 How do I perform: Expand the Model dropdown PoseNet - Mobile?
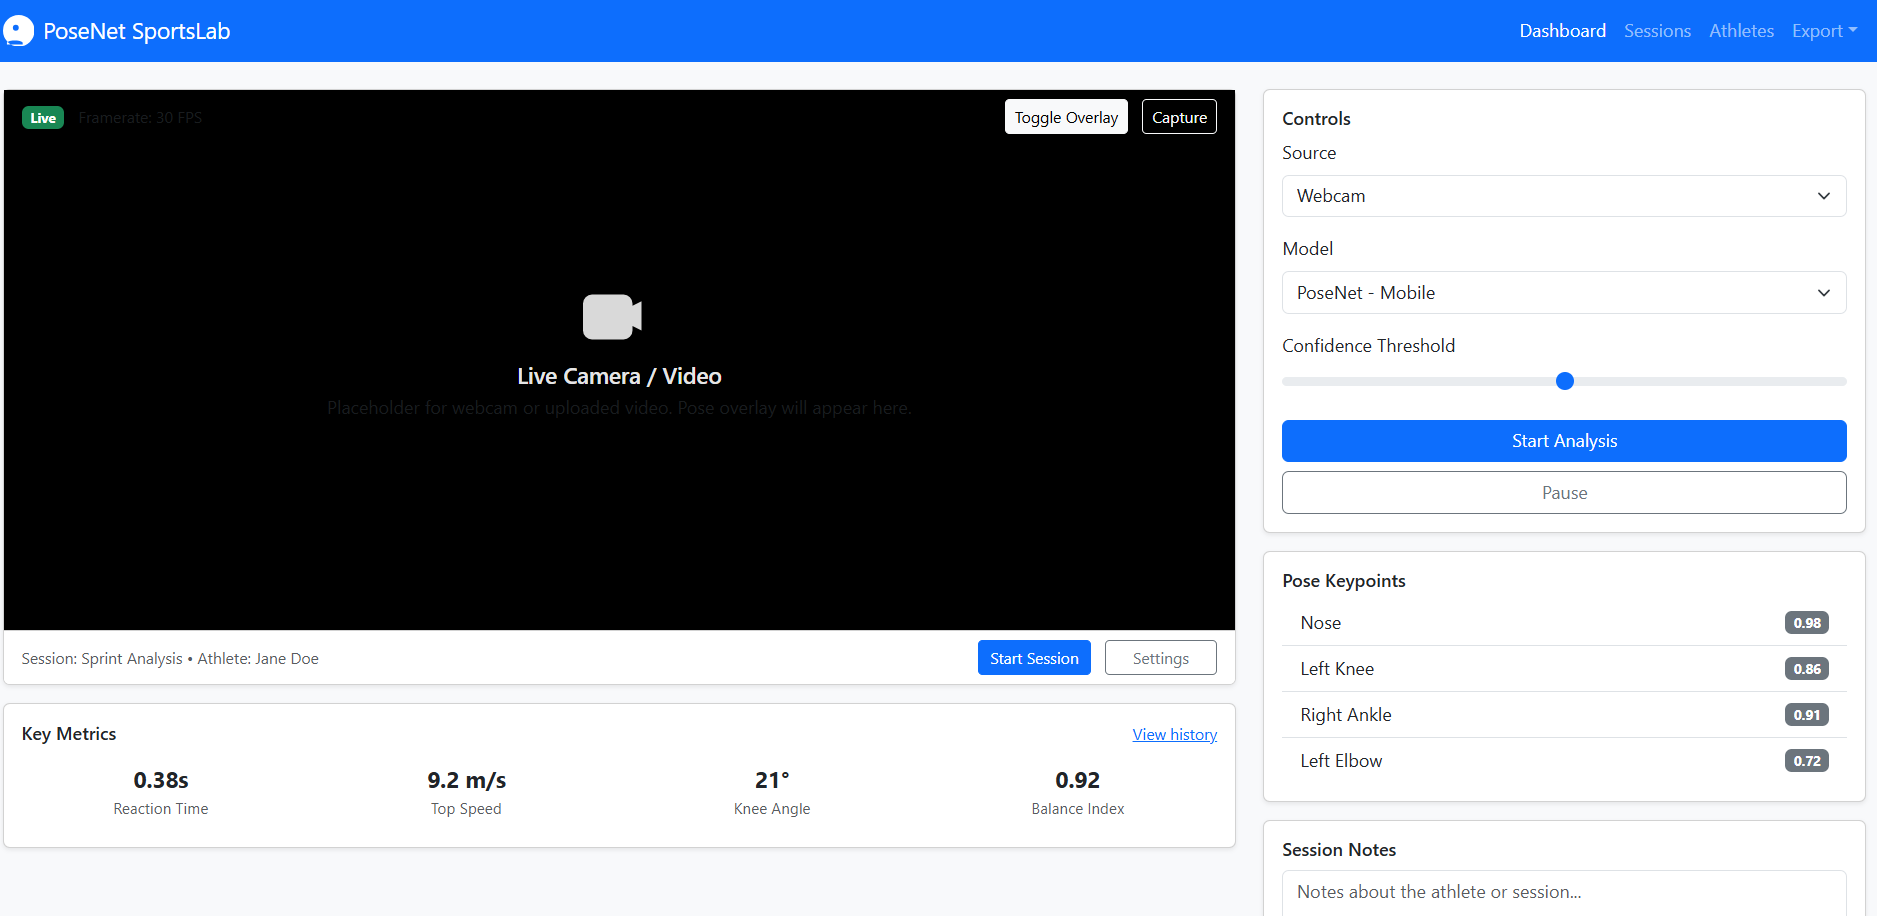(x=1564, y=293)
